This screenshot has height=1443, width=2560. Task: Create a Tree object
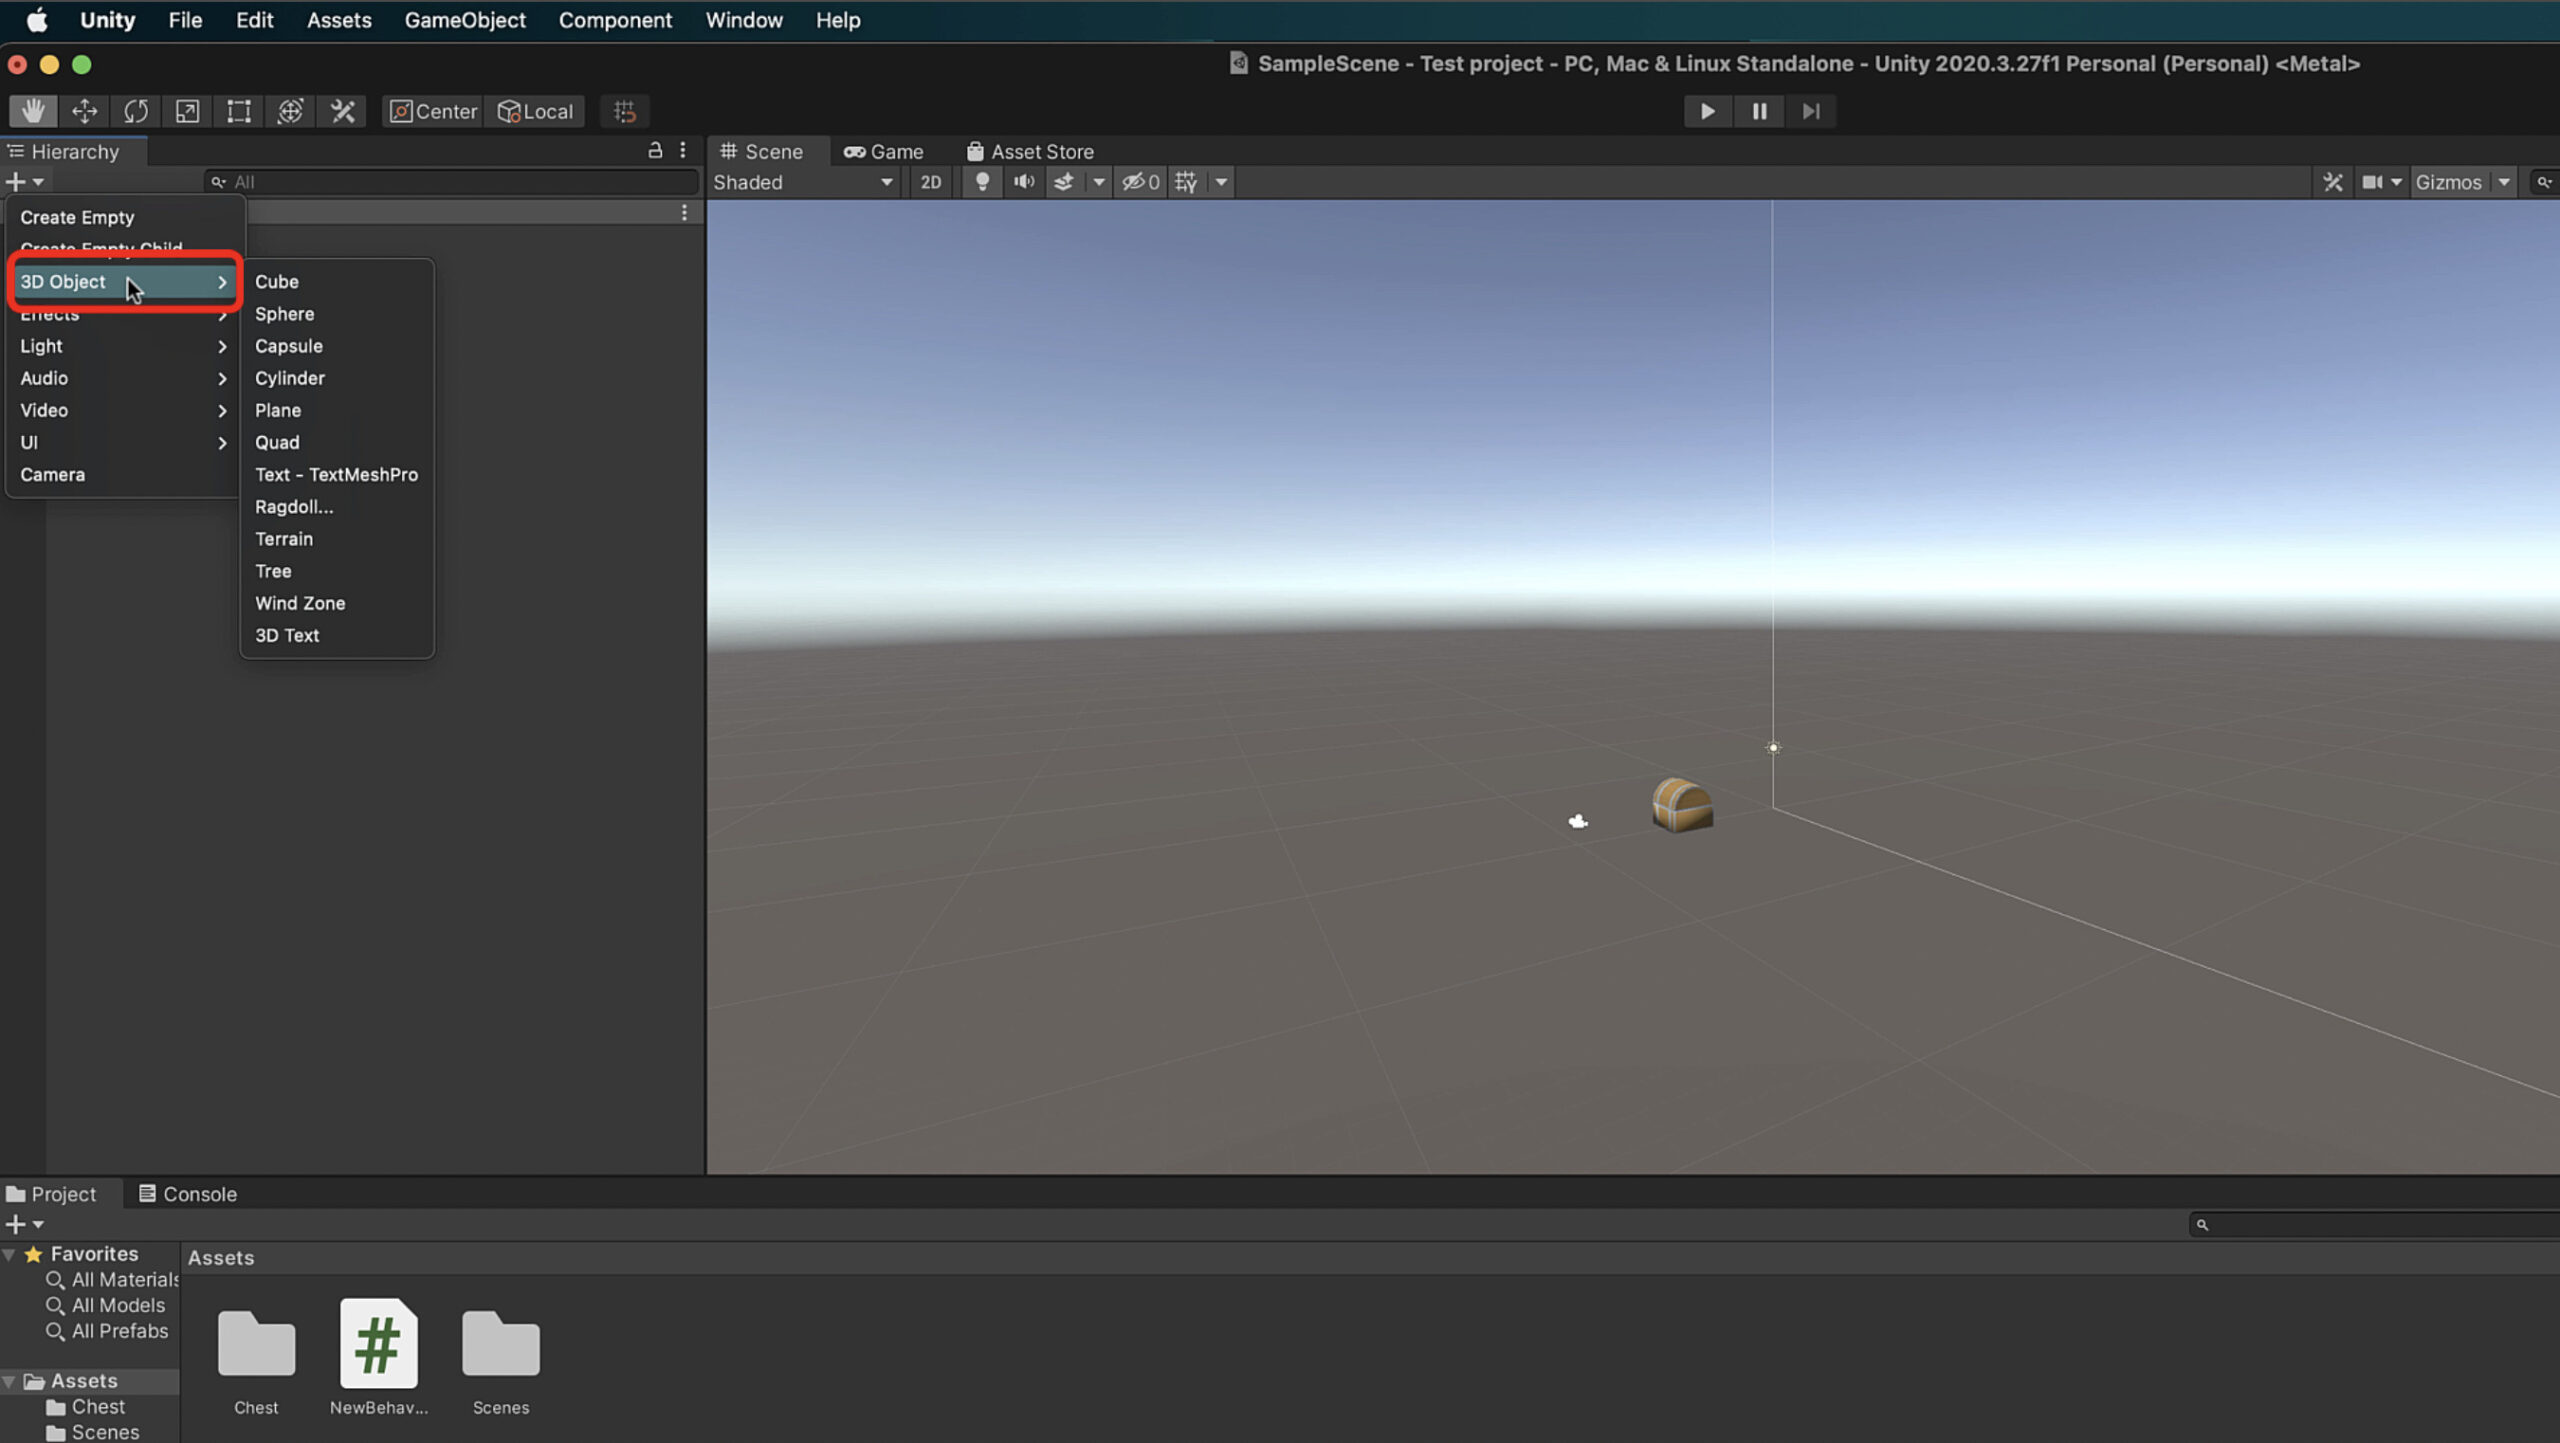(337, 571)
